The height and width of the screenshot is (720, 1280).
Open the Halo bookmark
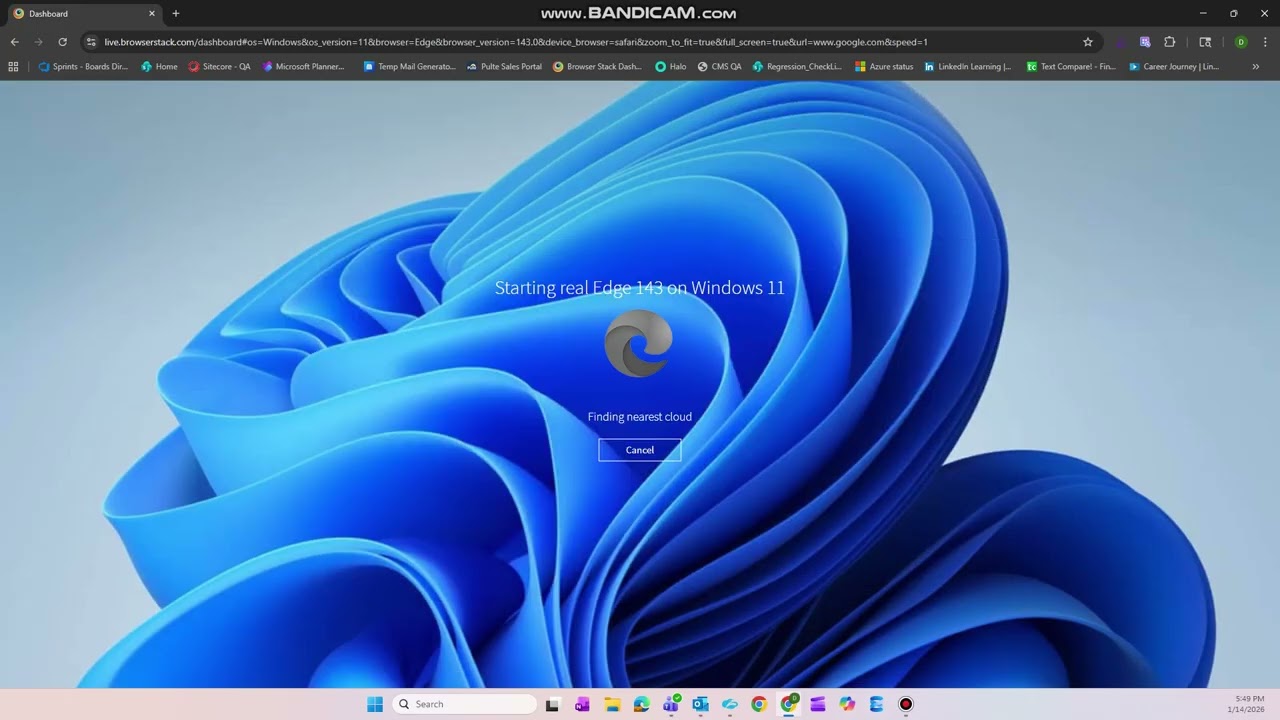pyautogui.click(x=671, y=67)
